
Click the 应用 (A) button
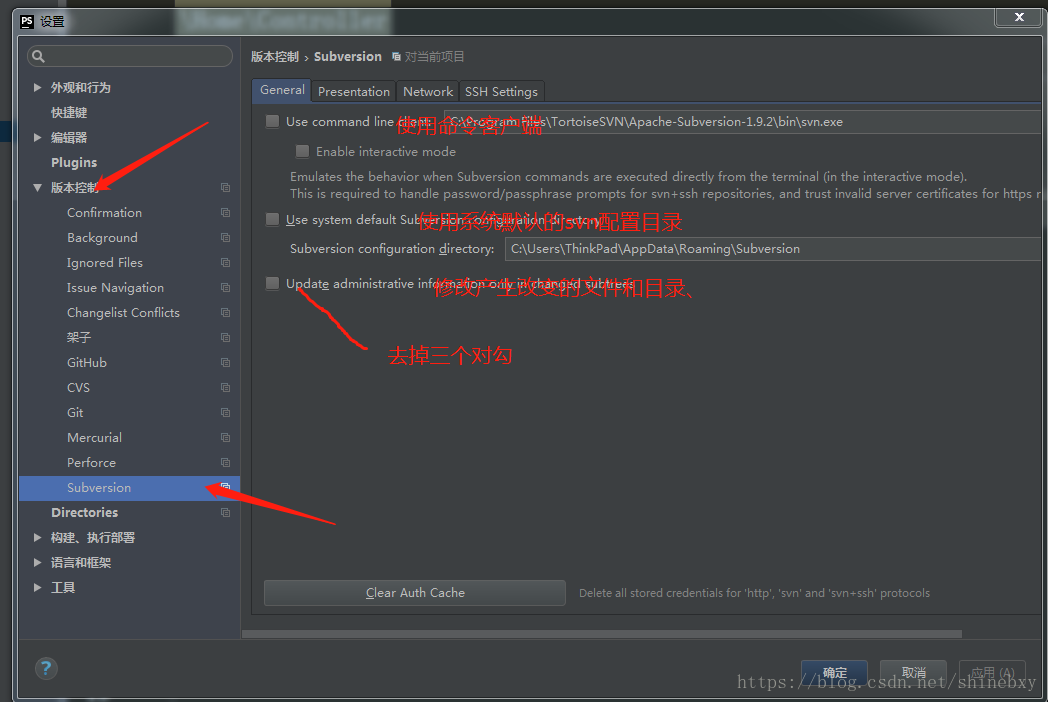pyautogui.click(x=993, y=673)
